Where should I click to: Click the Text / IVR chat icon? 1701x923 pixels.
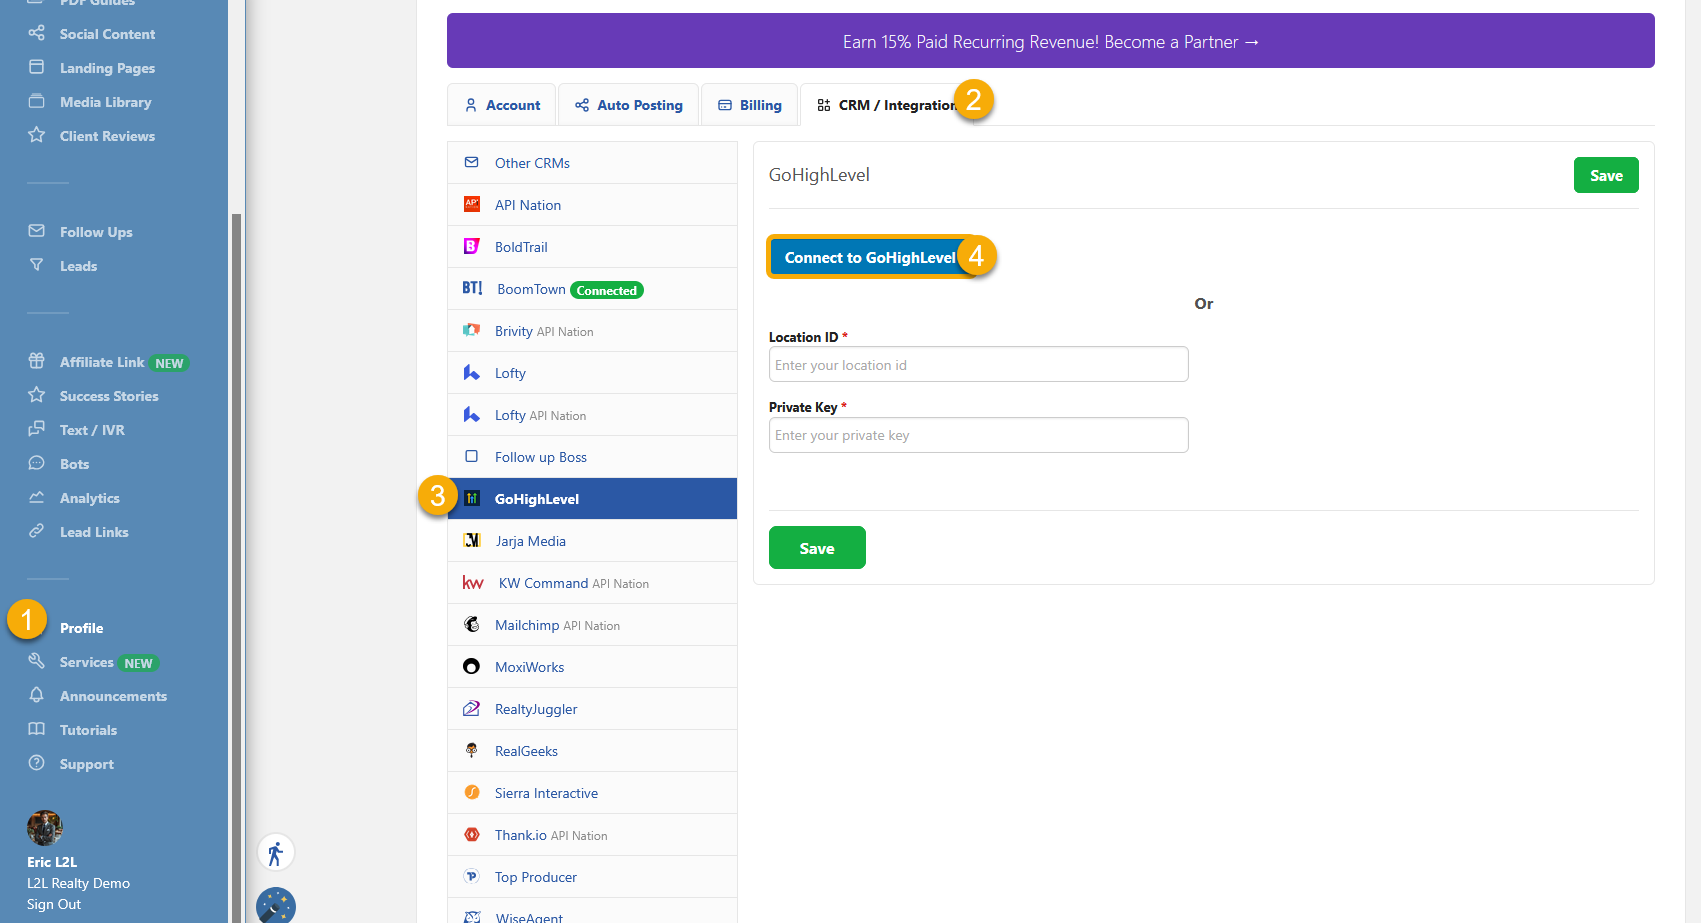coord(37,429)
